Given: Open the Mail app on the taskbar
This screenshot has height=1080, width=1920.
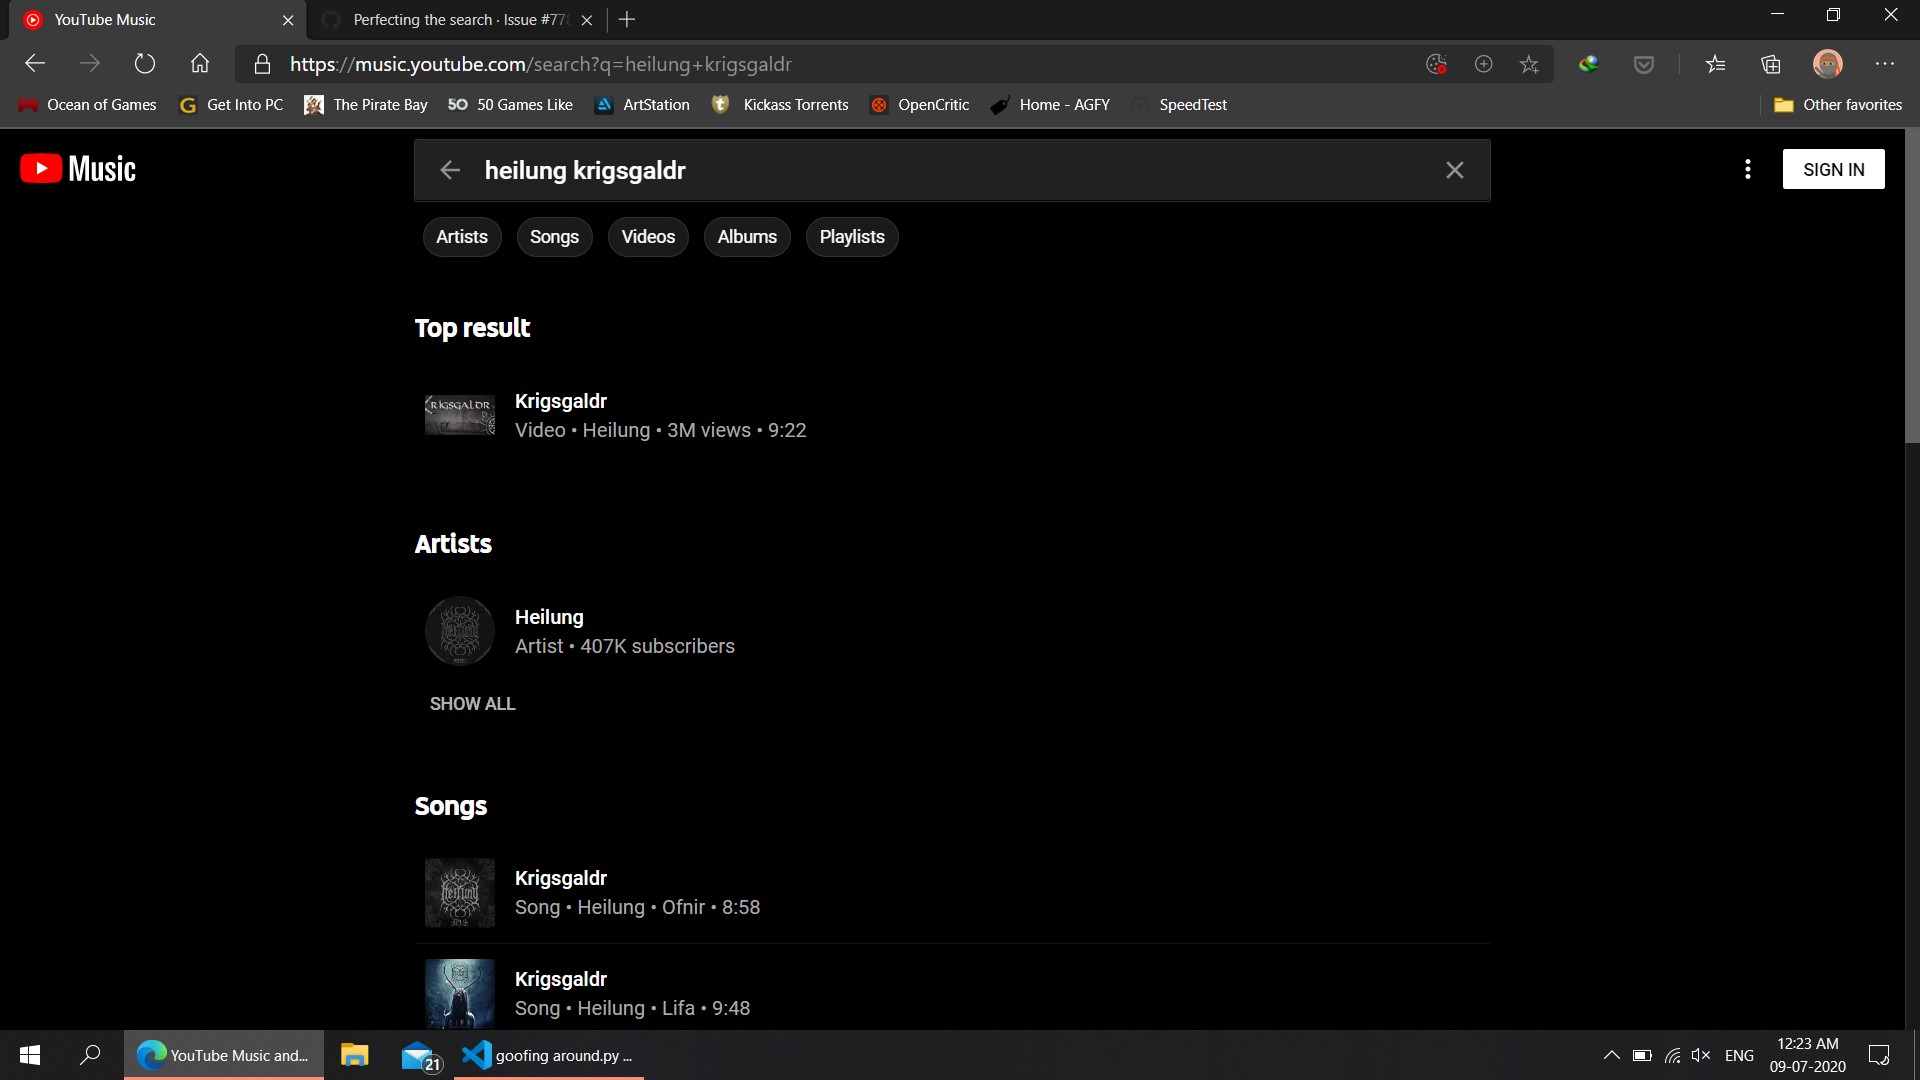Looking at the screenshot, I should [x=420, y=1055].
